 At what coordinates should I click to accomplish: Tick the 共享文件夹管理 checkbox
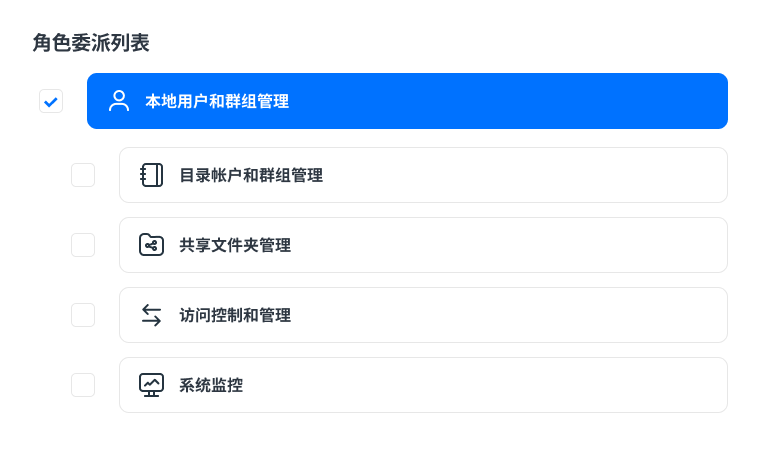pyautogui.click(x=83, y=245)
